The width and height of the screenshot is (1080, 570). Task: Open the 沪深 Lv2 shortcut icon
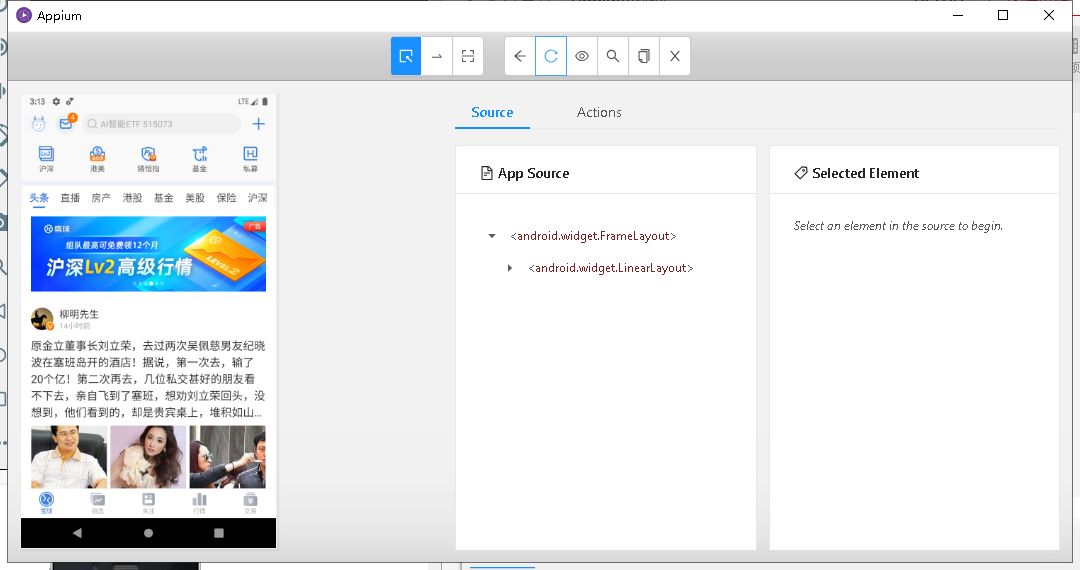coord(46,158)
